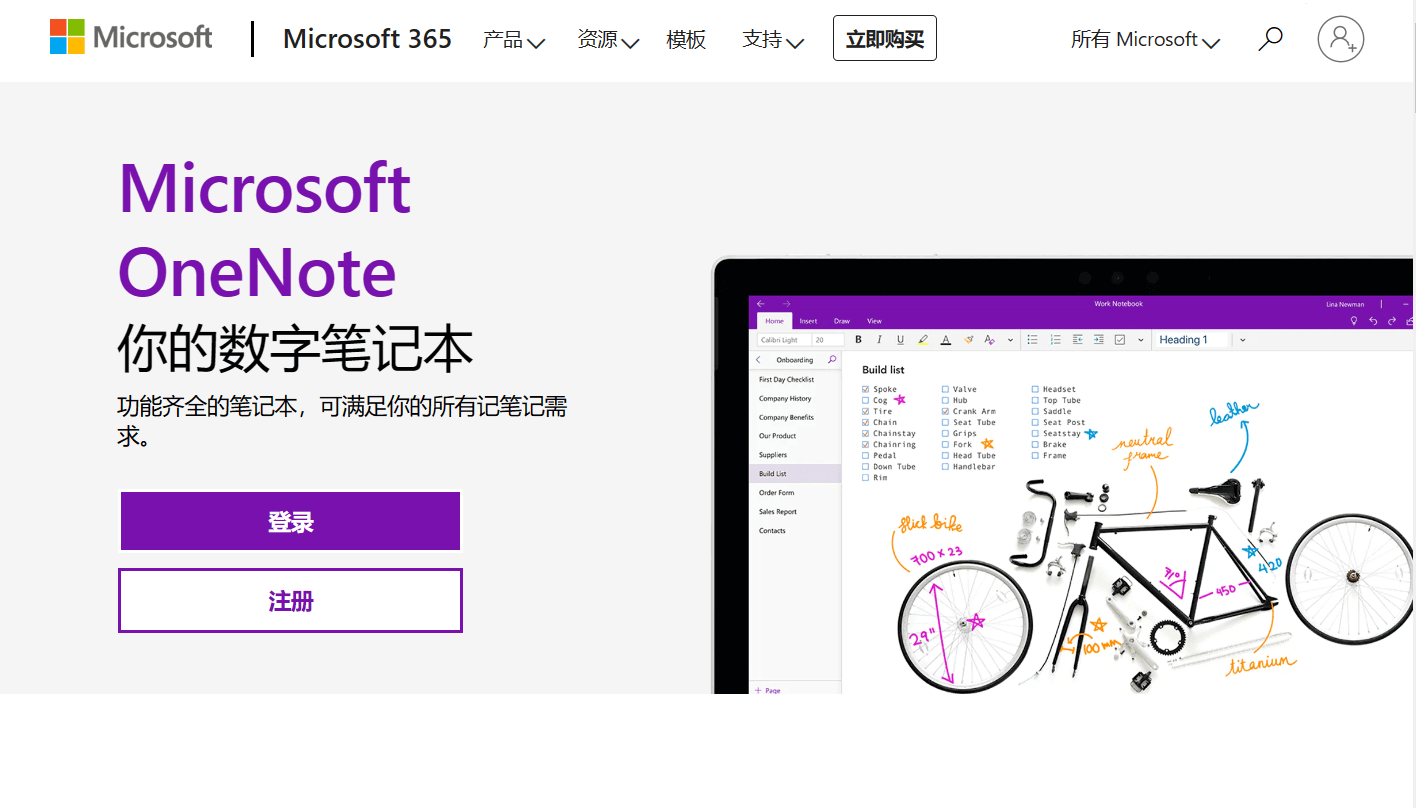Uncheck the Crank Arm checkbox
The width and height of the screenshot is (1416, 808).
point(945,411)
